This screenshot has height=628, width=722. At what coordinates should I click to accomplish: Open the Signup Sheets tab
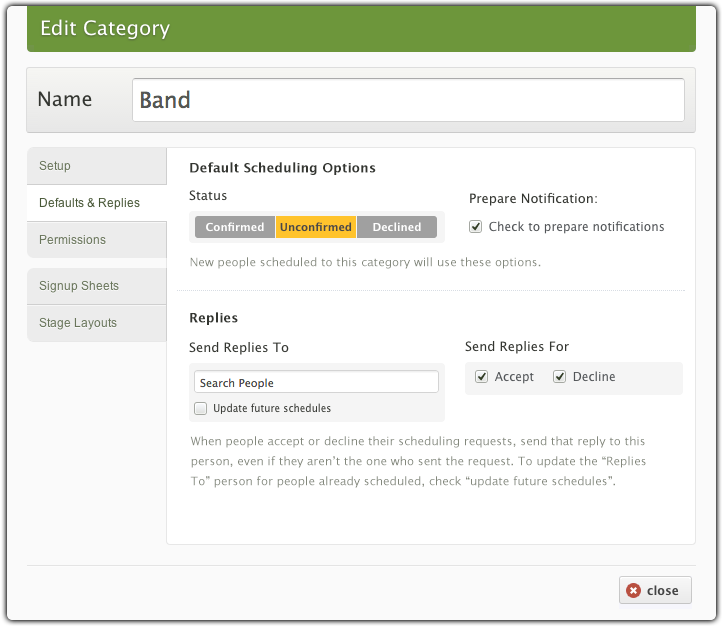pos(96,286)
